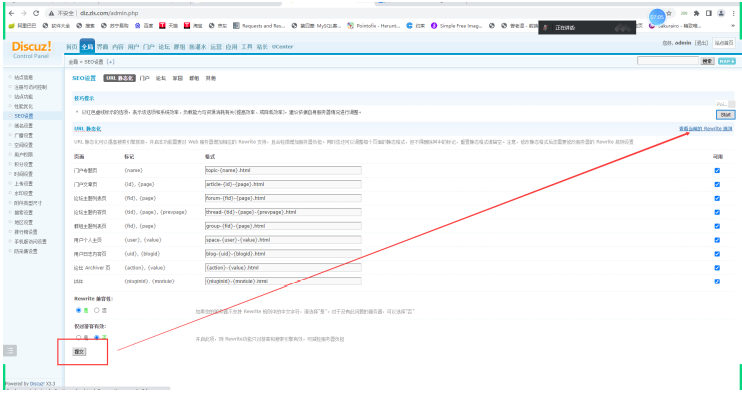Click the browser profile avatar icon

(721, 13)
